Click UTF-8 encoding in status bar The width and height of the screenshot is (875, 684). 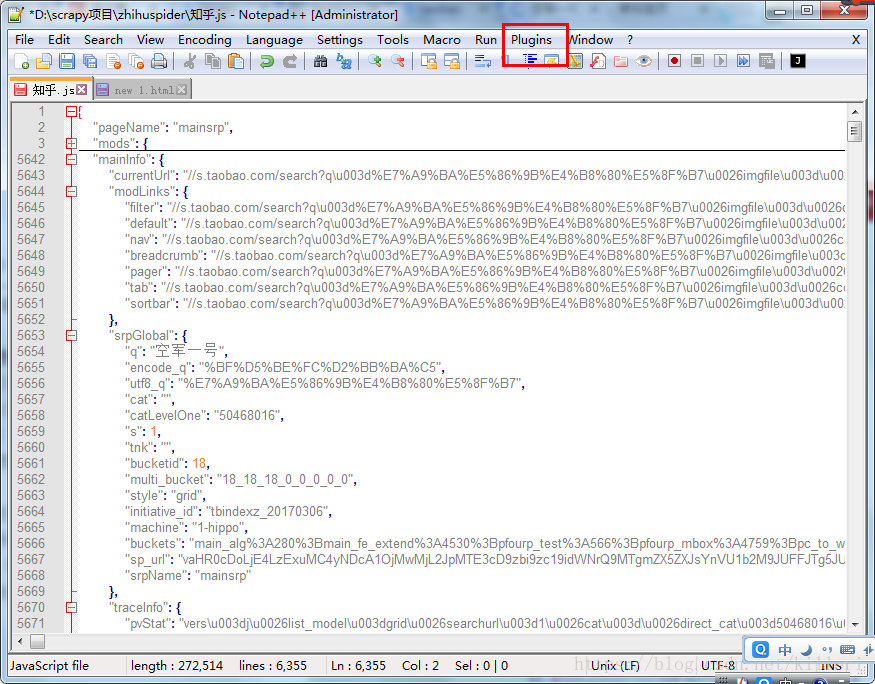tap(718, 666)
